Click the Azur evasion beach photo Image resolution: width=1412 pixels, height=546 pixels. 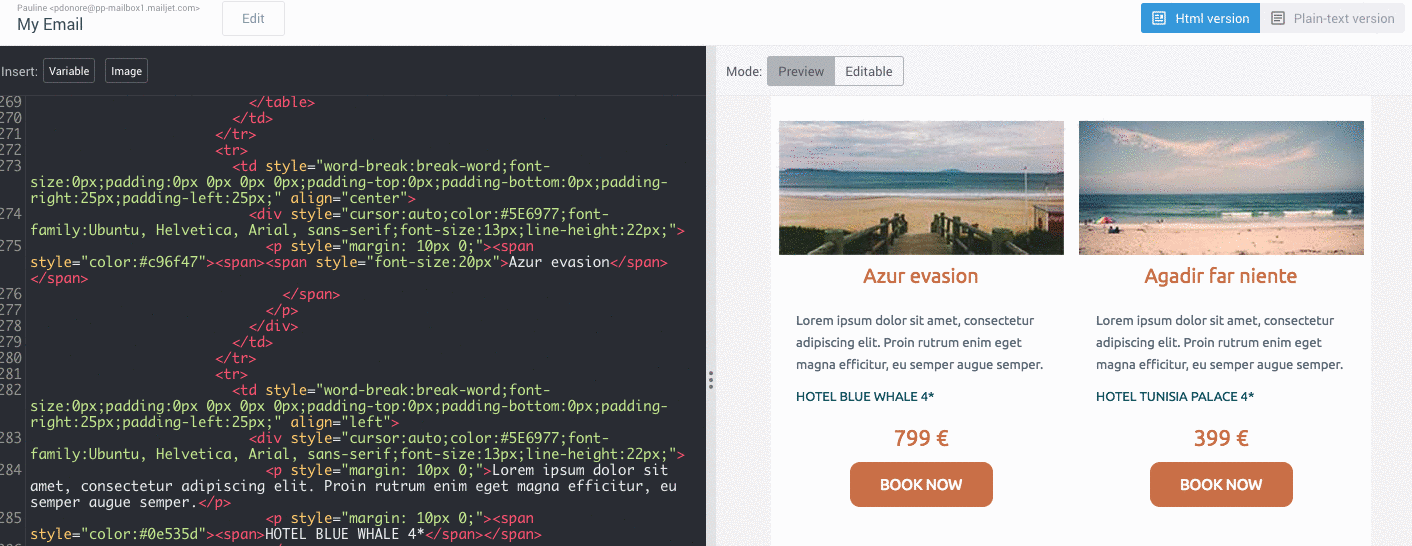[921, 188]
